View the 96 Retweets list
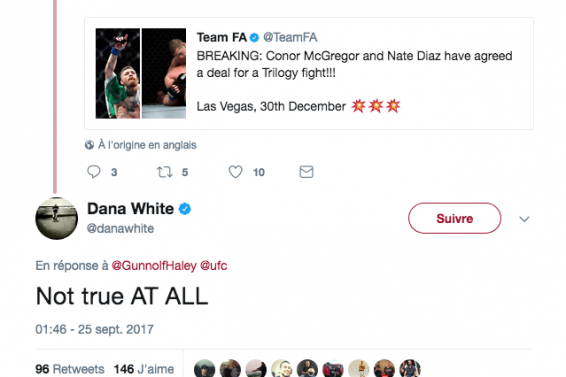The image size is (566, 377). [70, 369]
